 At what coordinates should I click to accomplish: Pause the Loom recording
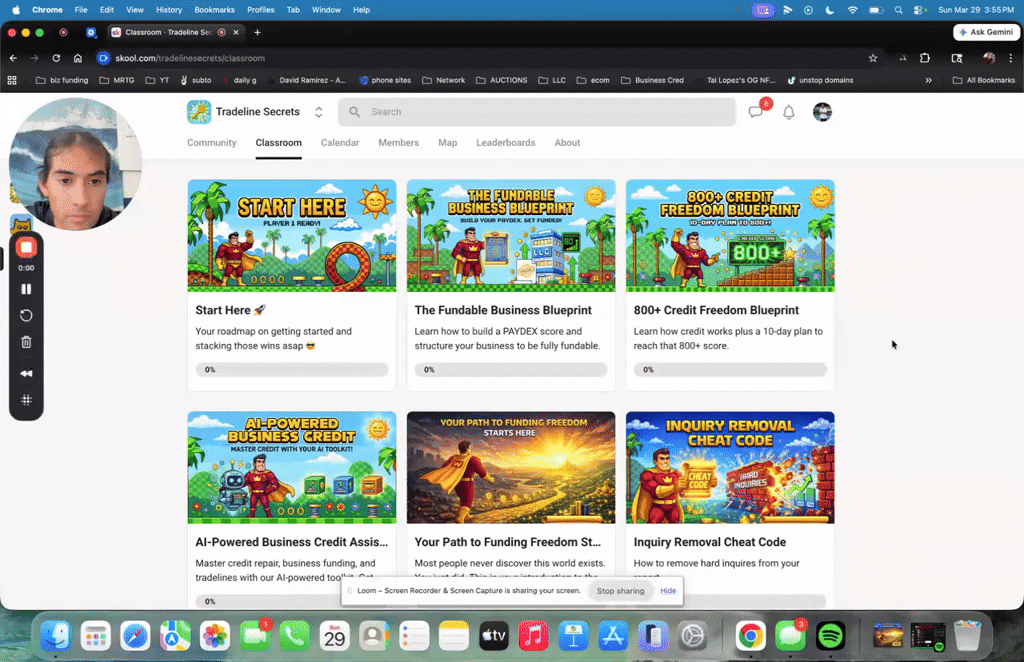click(26, 289)
